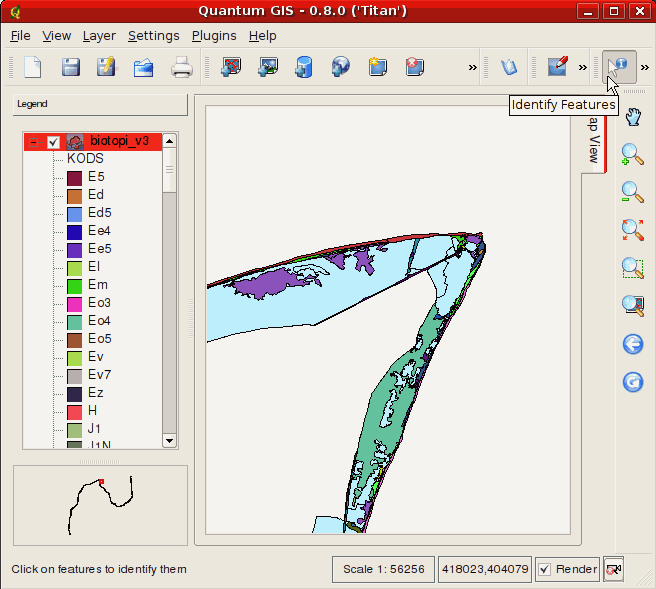Click the E5 color swatch
Image resolution: width=656 pixels, height=589 pixels.
click(x=74, y=178)
